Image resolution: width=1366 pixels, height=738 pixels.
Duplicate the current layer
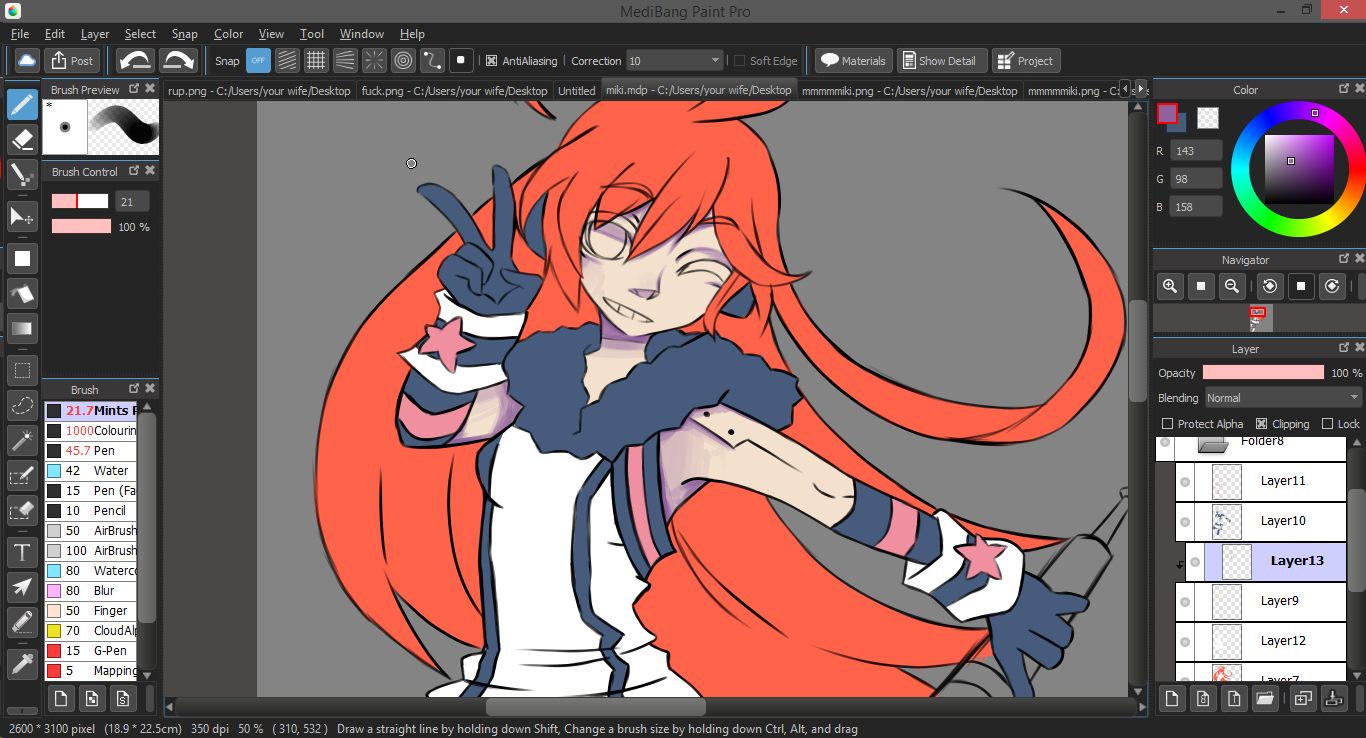point(1302,697)
